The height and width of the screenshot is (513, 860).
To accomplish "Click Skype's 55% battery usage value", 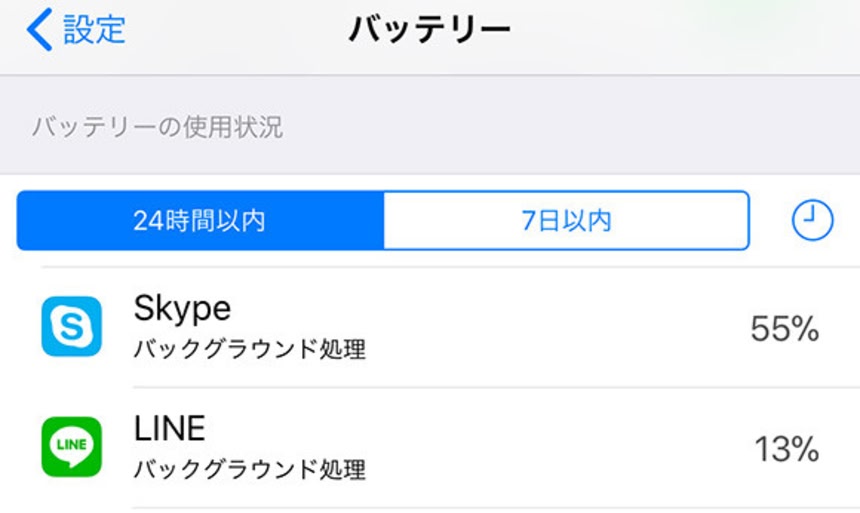I will (x=785, y=329).
